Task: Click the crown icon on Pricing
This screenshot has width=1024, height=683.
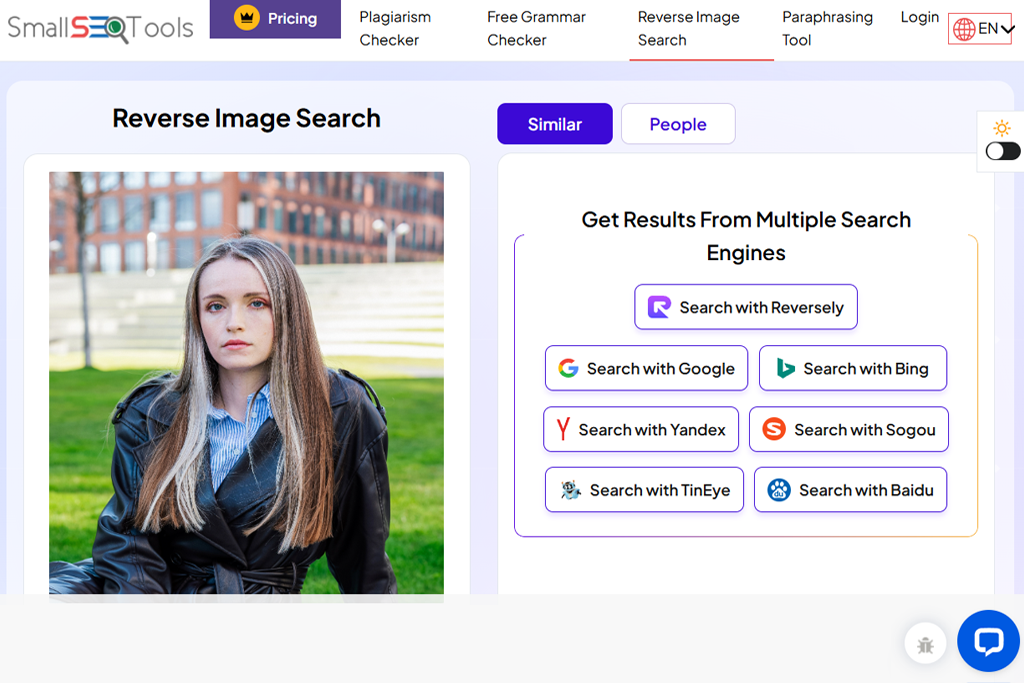Action: 247,18
